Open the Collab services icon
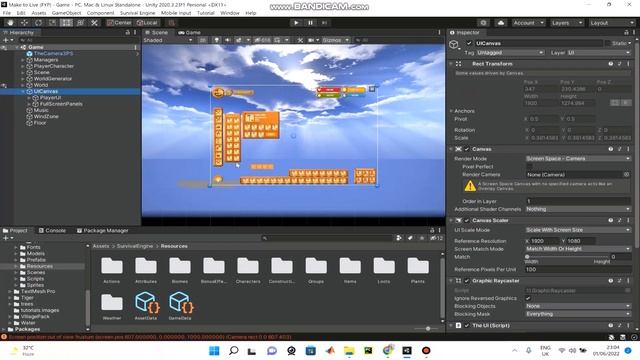Viewport: 640px width, 360px height. click(484, 23)
